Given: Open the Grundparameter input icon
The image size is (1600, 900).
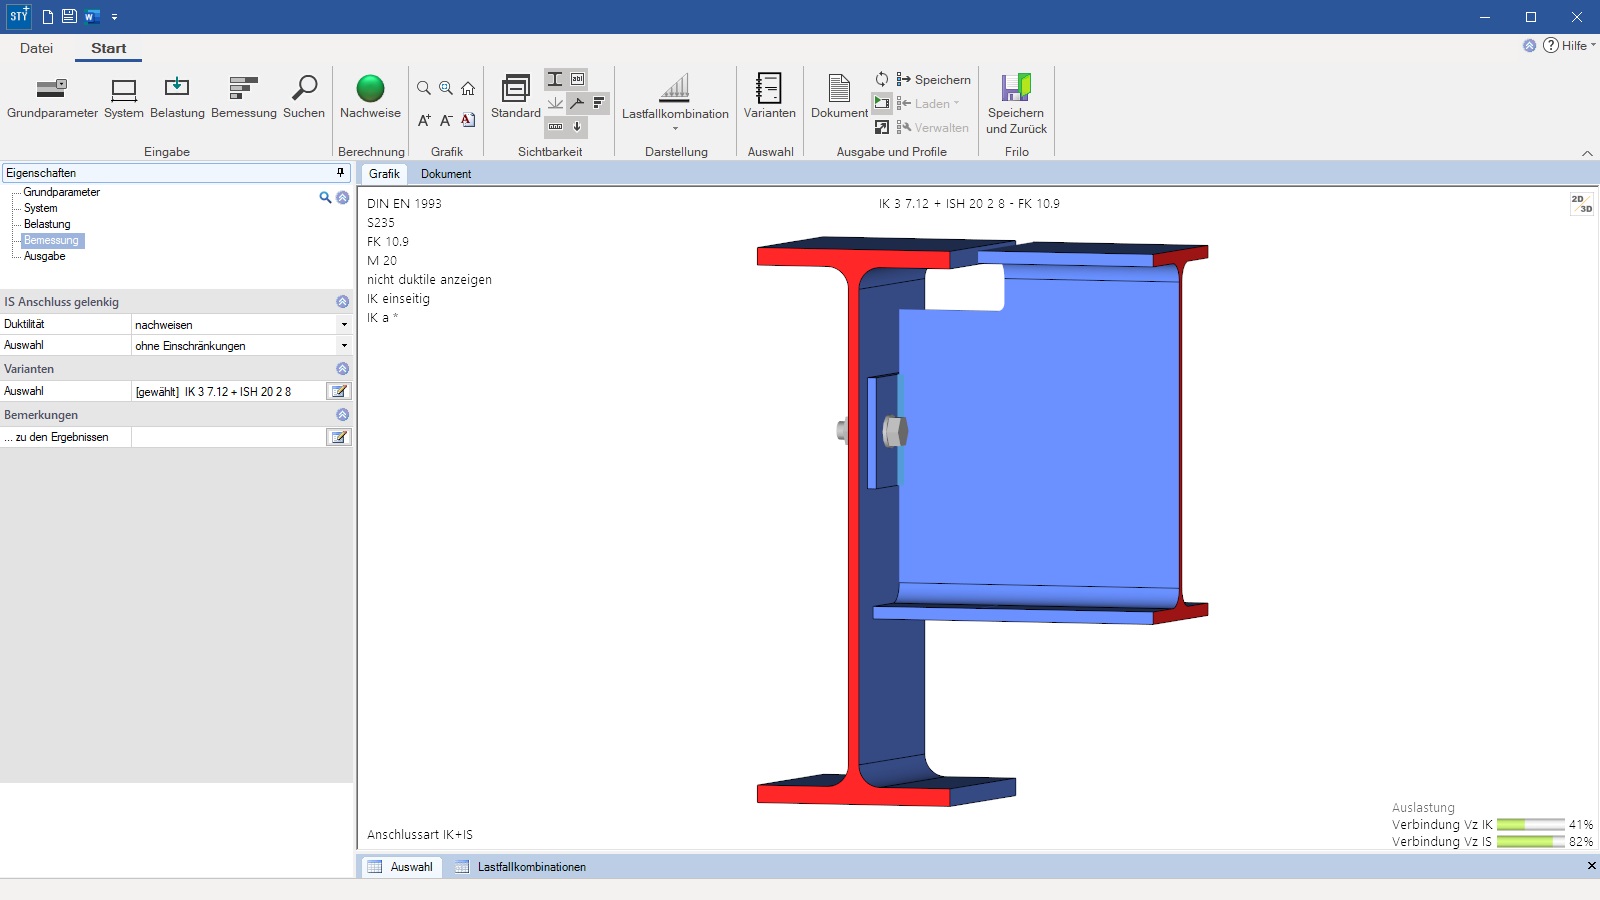Looking at the screenshot, I should tap(52, 89).
